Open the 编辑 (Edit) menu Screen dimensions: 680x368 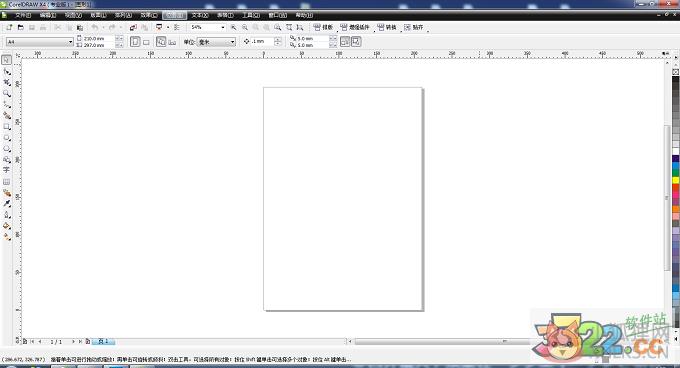(48, 15)
